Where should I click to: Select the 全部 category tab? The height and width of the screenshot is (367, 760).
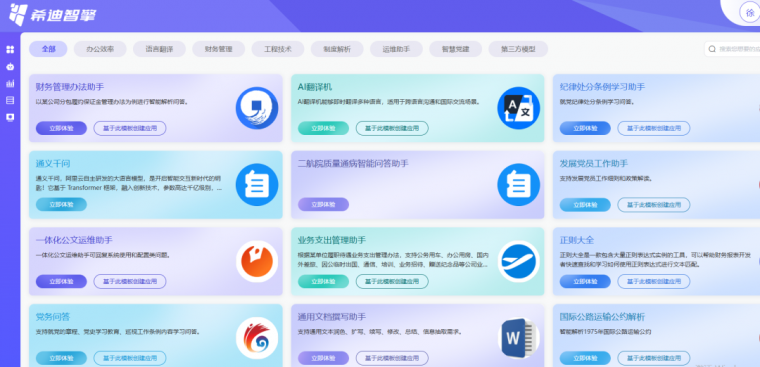[48, 49]
